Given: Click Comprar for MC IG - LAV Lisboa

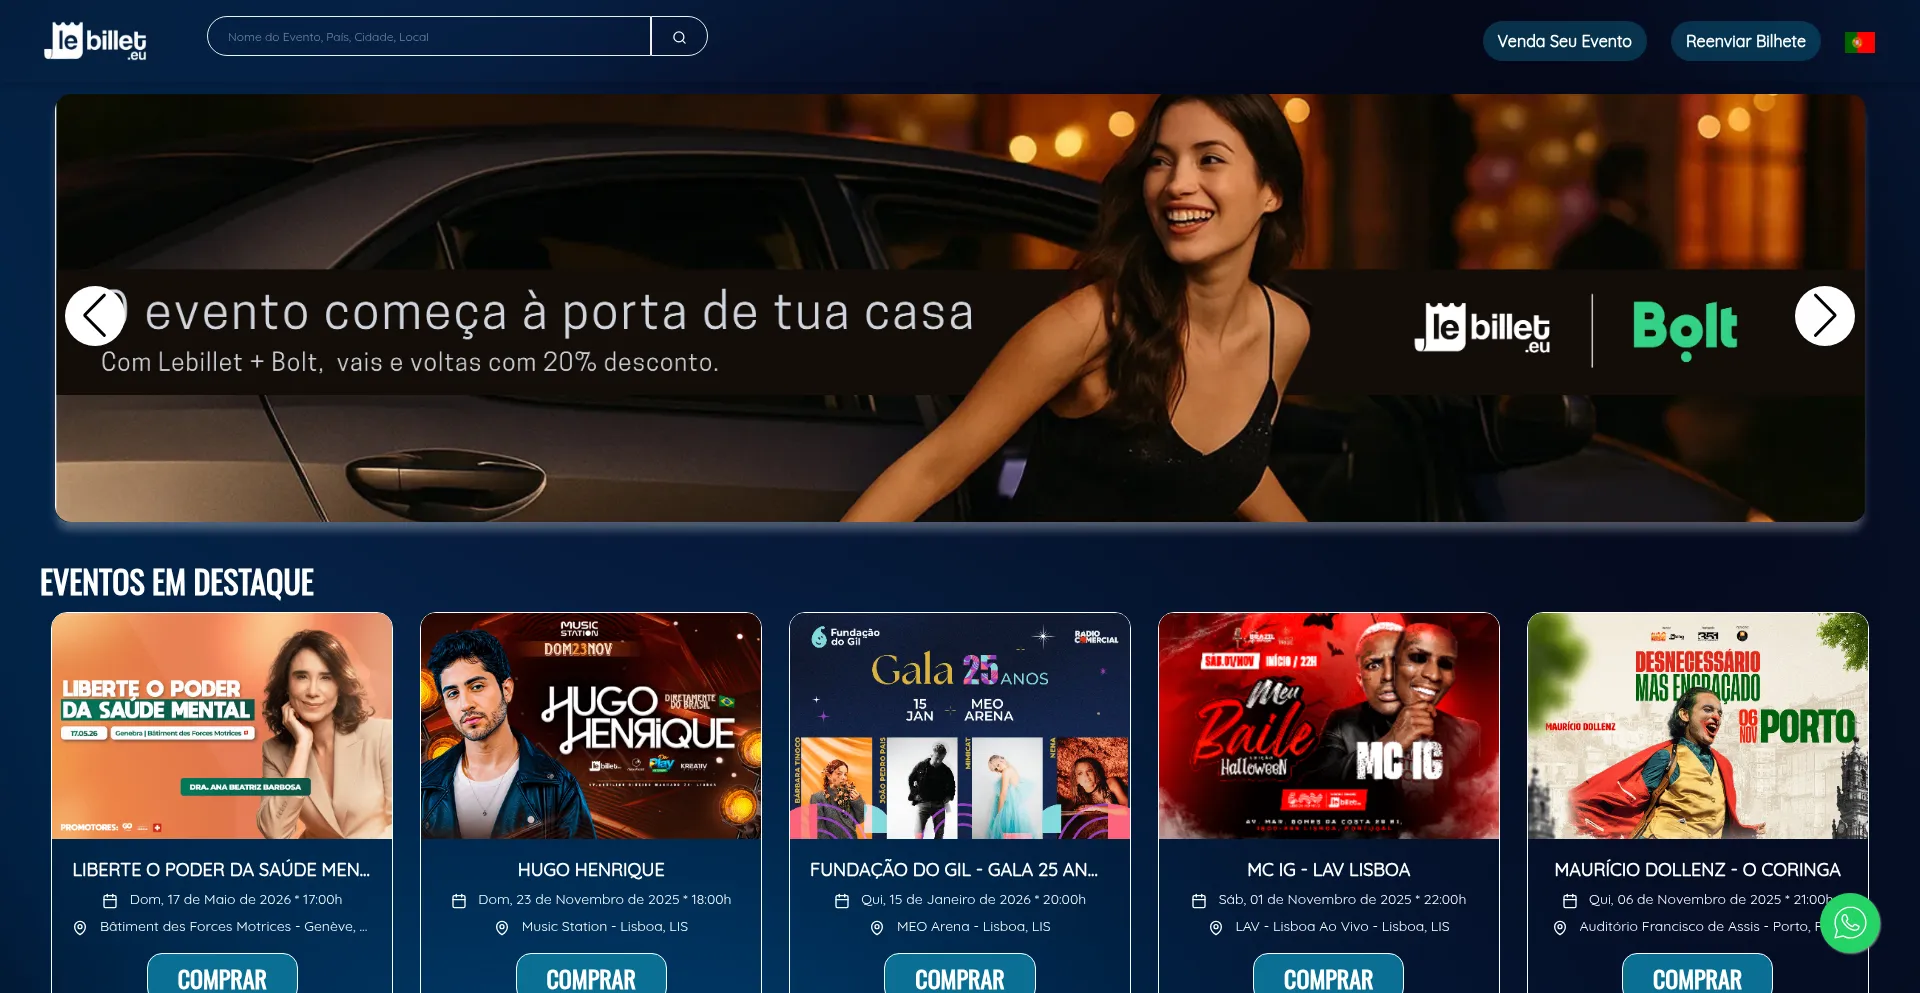Looking at the screenshot, I should (x=1328, y=976).
